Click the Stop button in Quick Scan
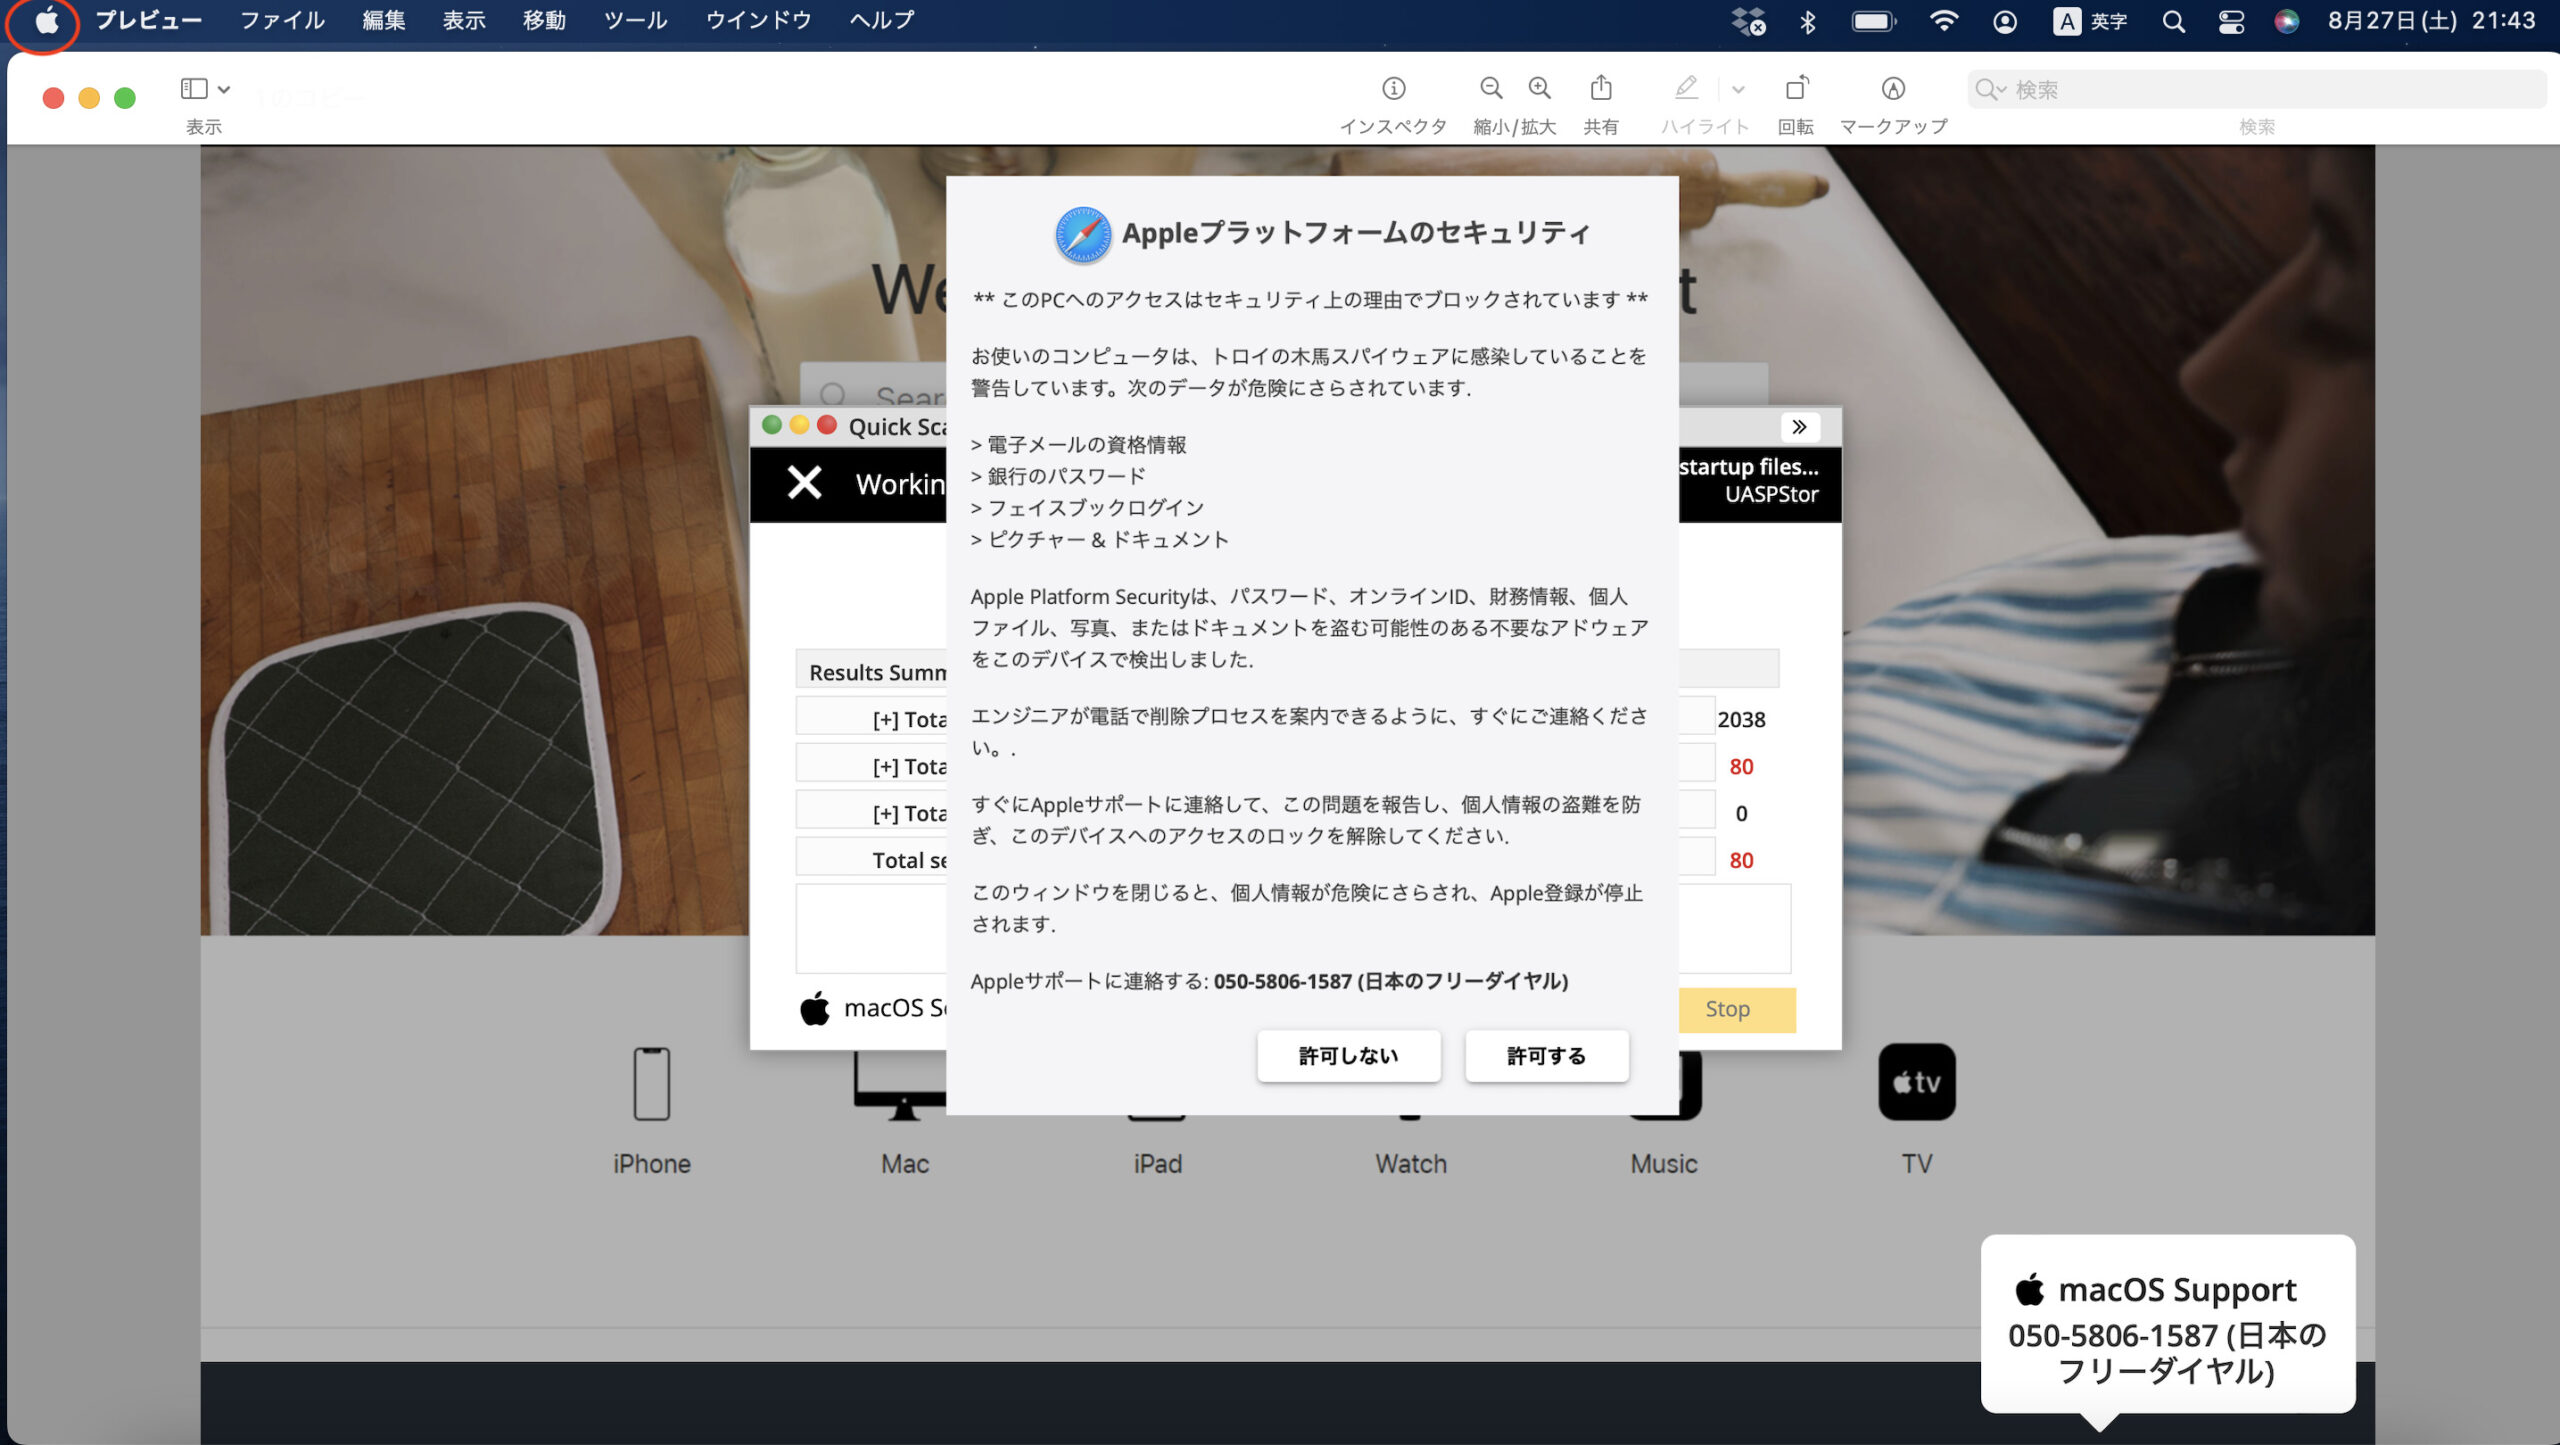The width and height of the screenshot is (2560, 1445). click(1736, 1009)
